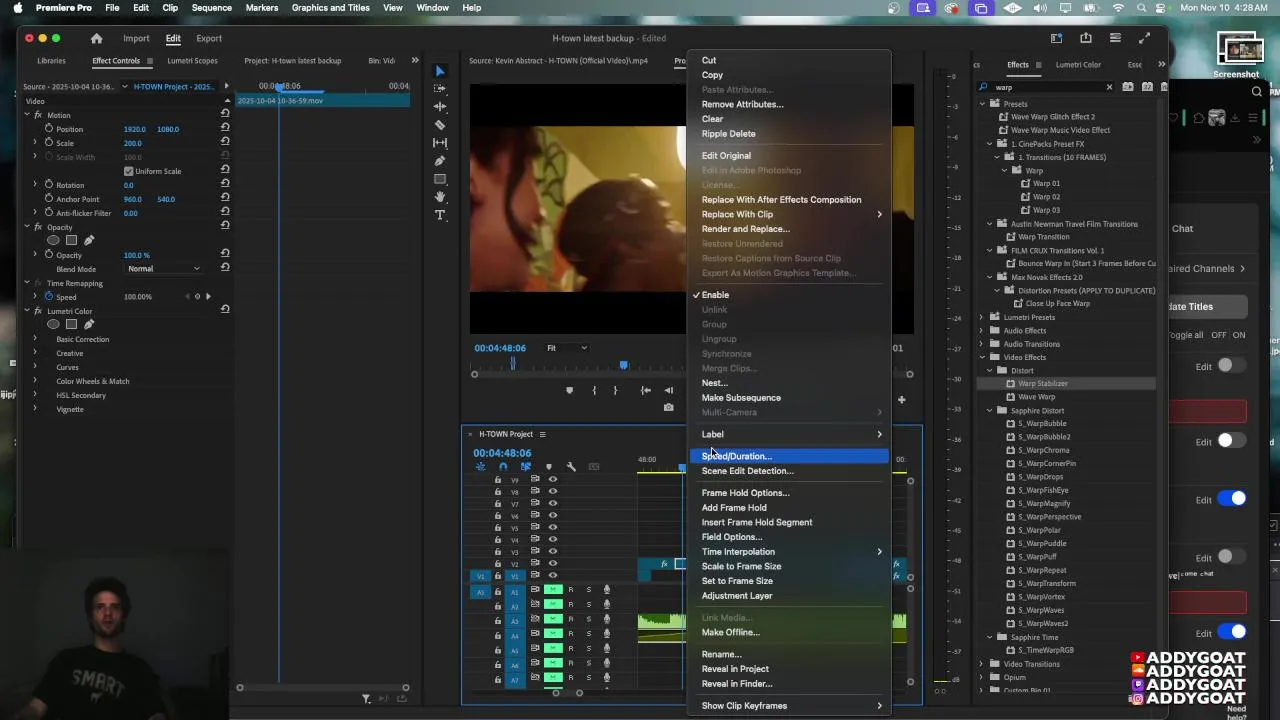Image resolution: width=1280 pixels, height=720 pixels.
Task: Collapse the Sapphire Time folder
Action: (x=990, y=637)
